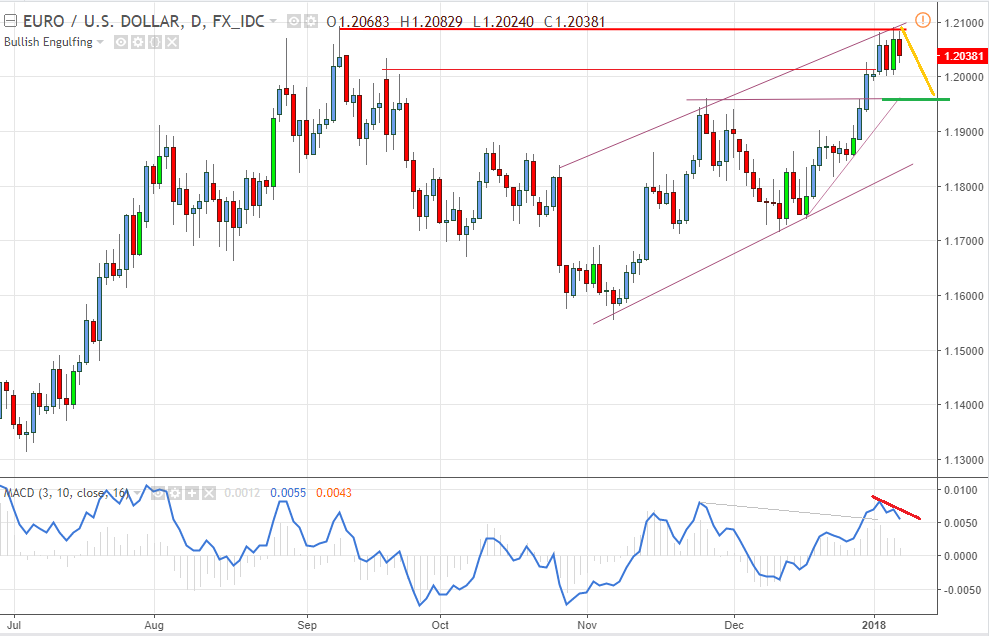The width and height of the screenshot is (989, 636).
Task: Click MACD line value 0.0055
Action: coord(288,493)
